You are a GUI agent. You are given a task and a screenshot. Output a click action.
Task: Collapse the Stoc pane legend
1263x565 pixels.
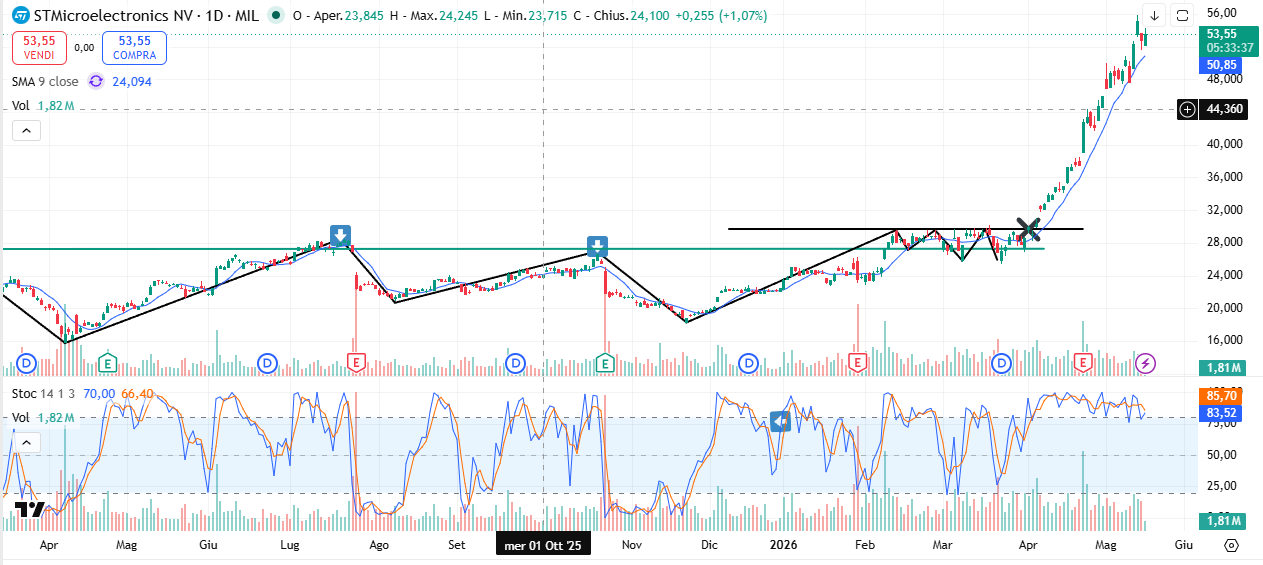[x=26, y=442]
